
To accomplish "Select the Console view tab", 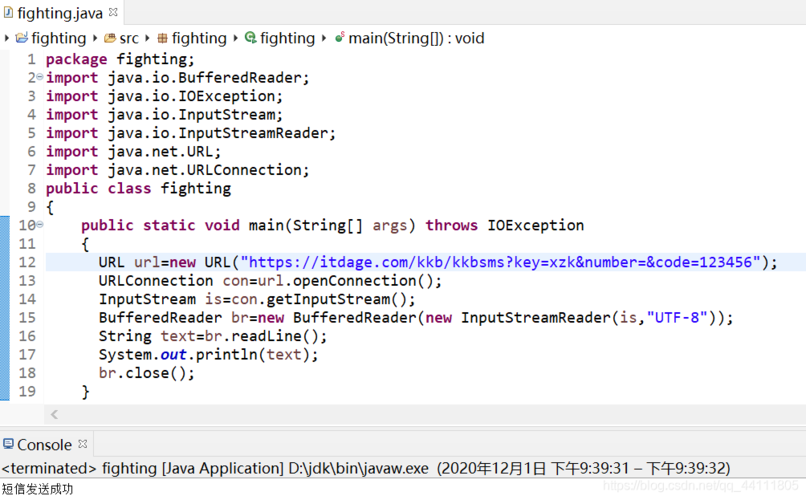I will click(x=45, y=445).
